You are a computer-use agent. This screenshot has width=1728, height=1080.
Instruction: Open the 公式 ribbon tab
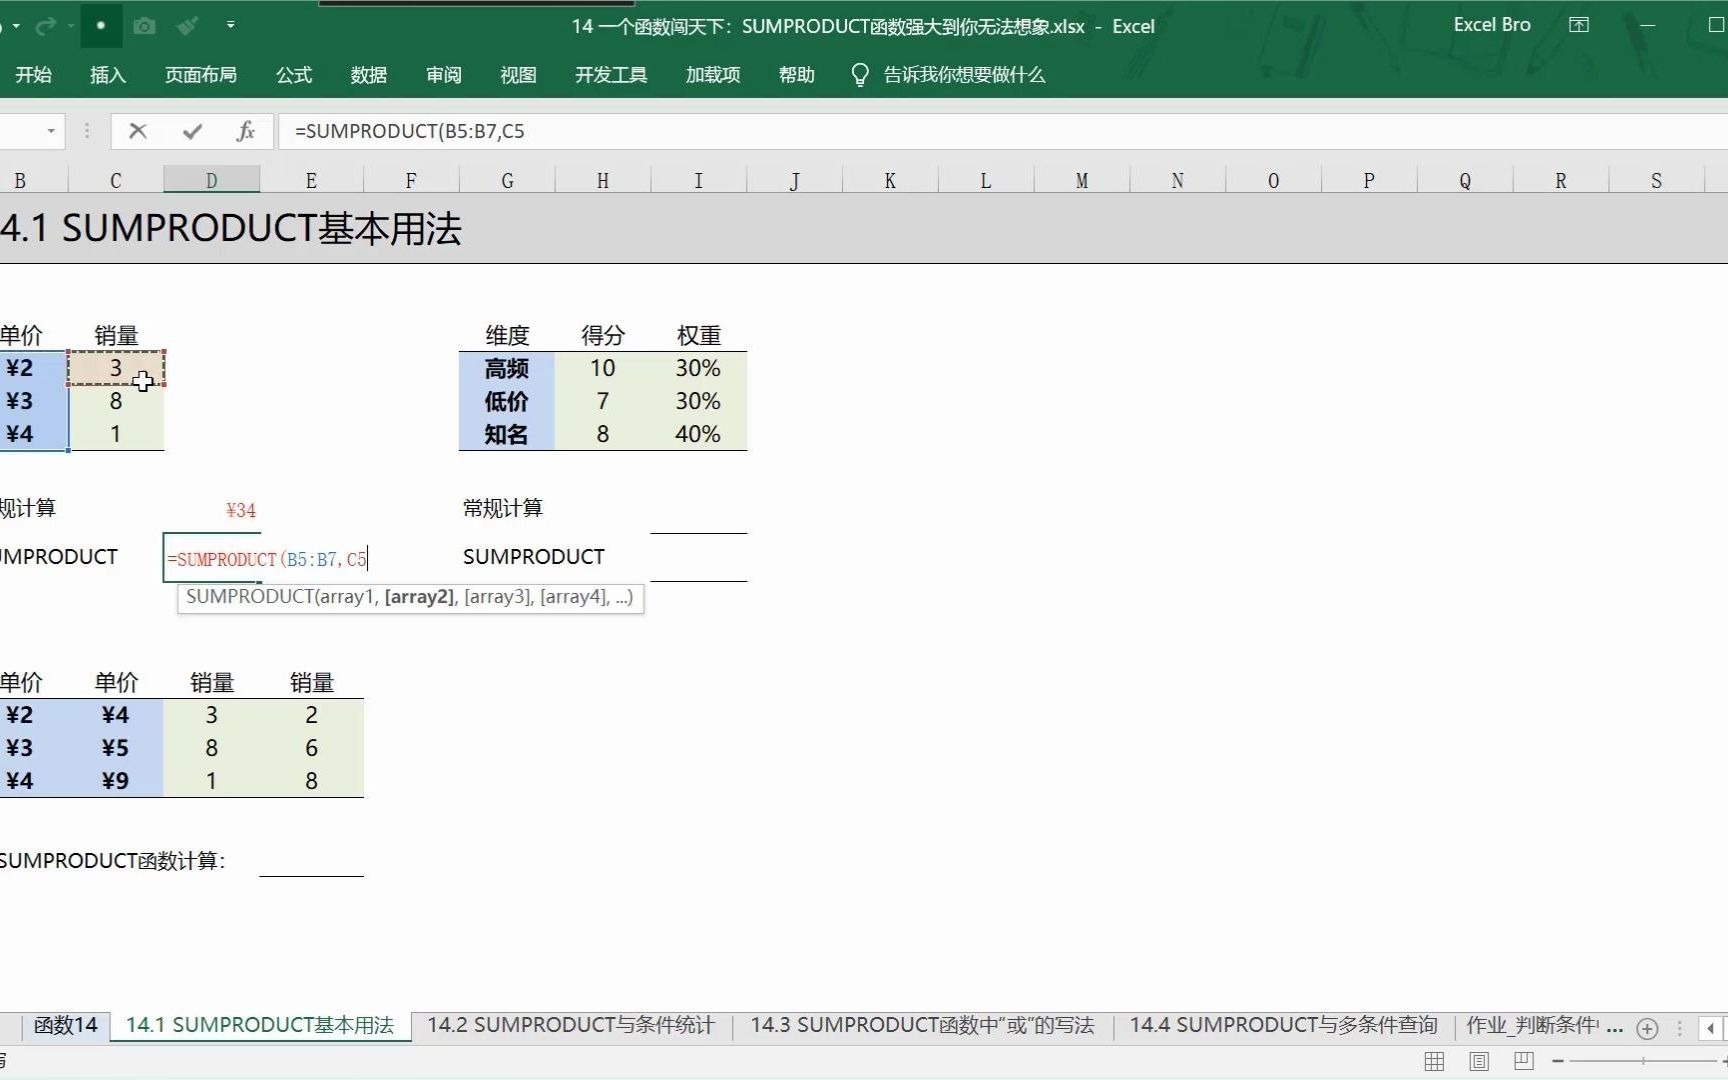tap(294, 75)
